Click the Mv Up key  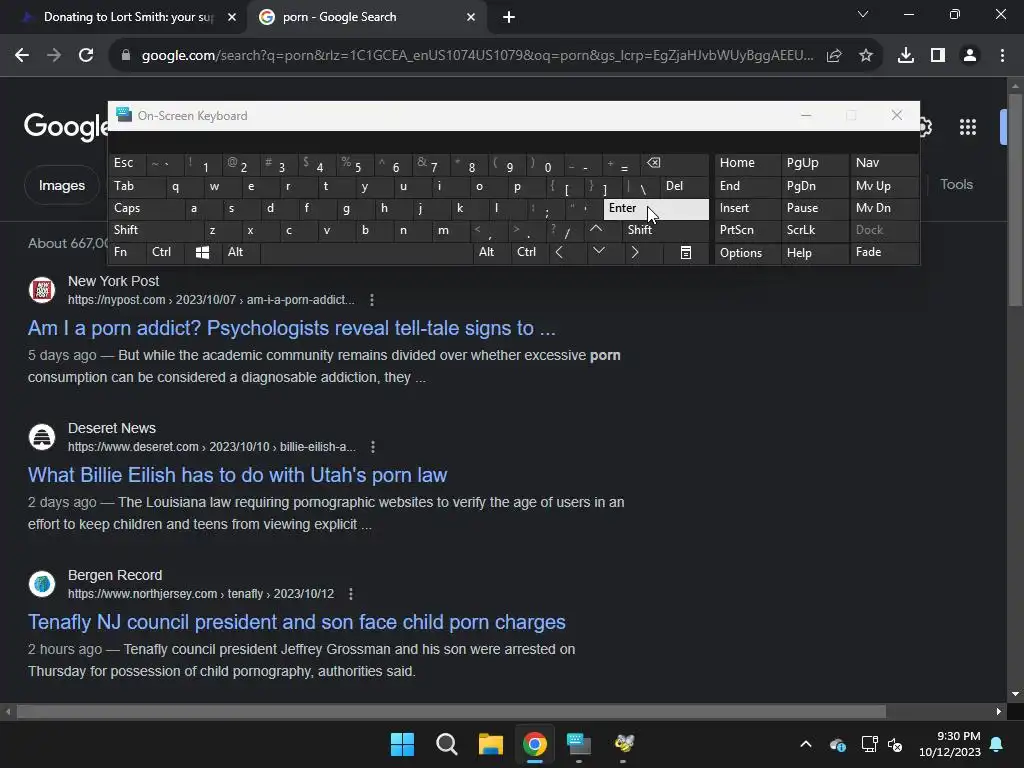coord(884,186)
